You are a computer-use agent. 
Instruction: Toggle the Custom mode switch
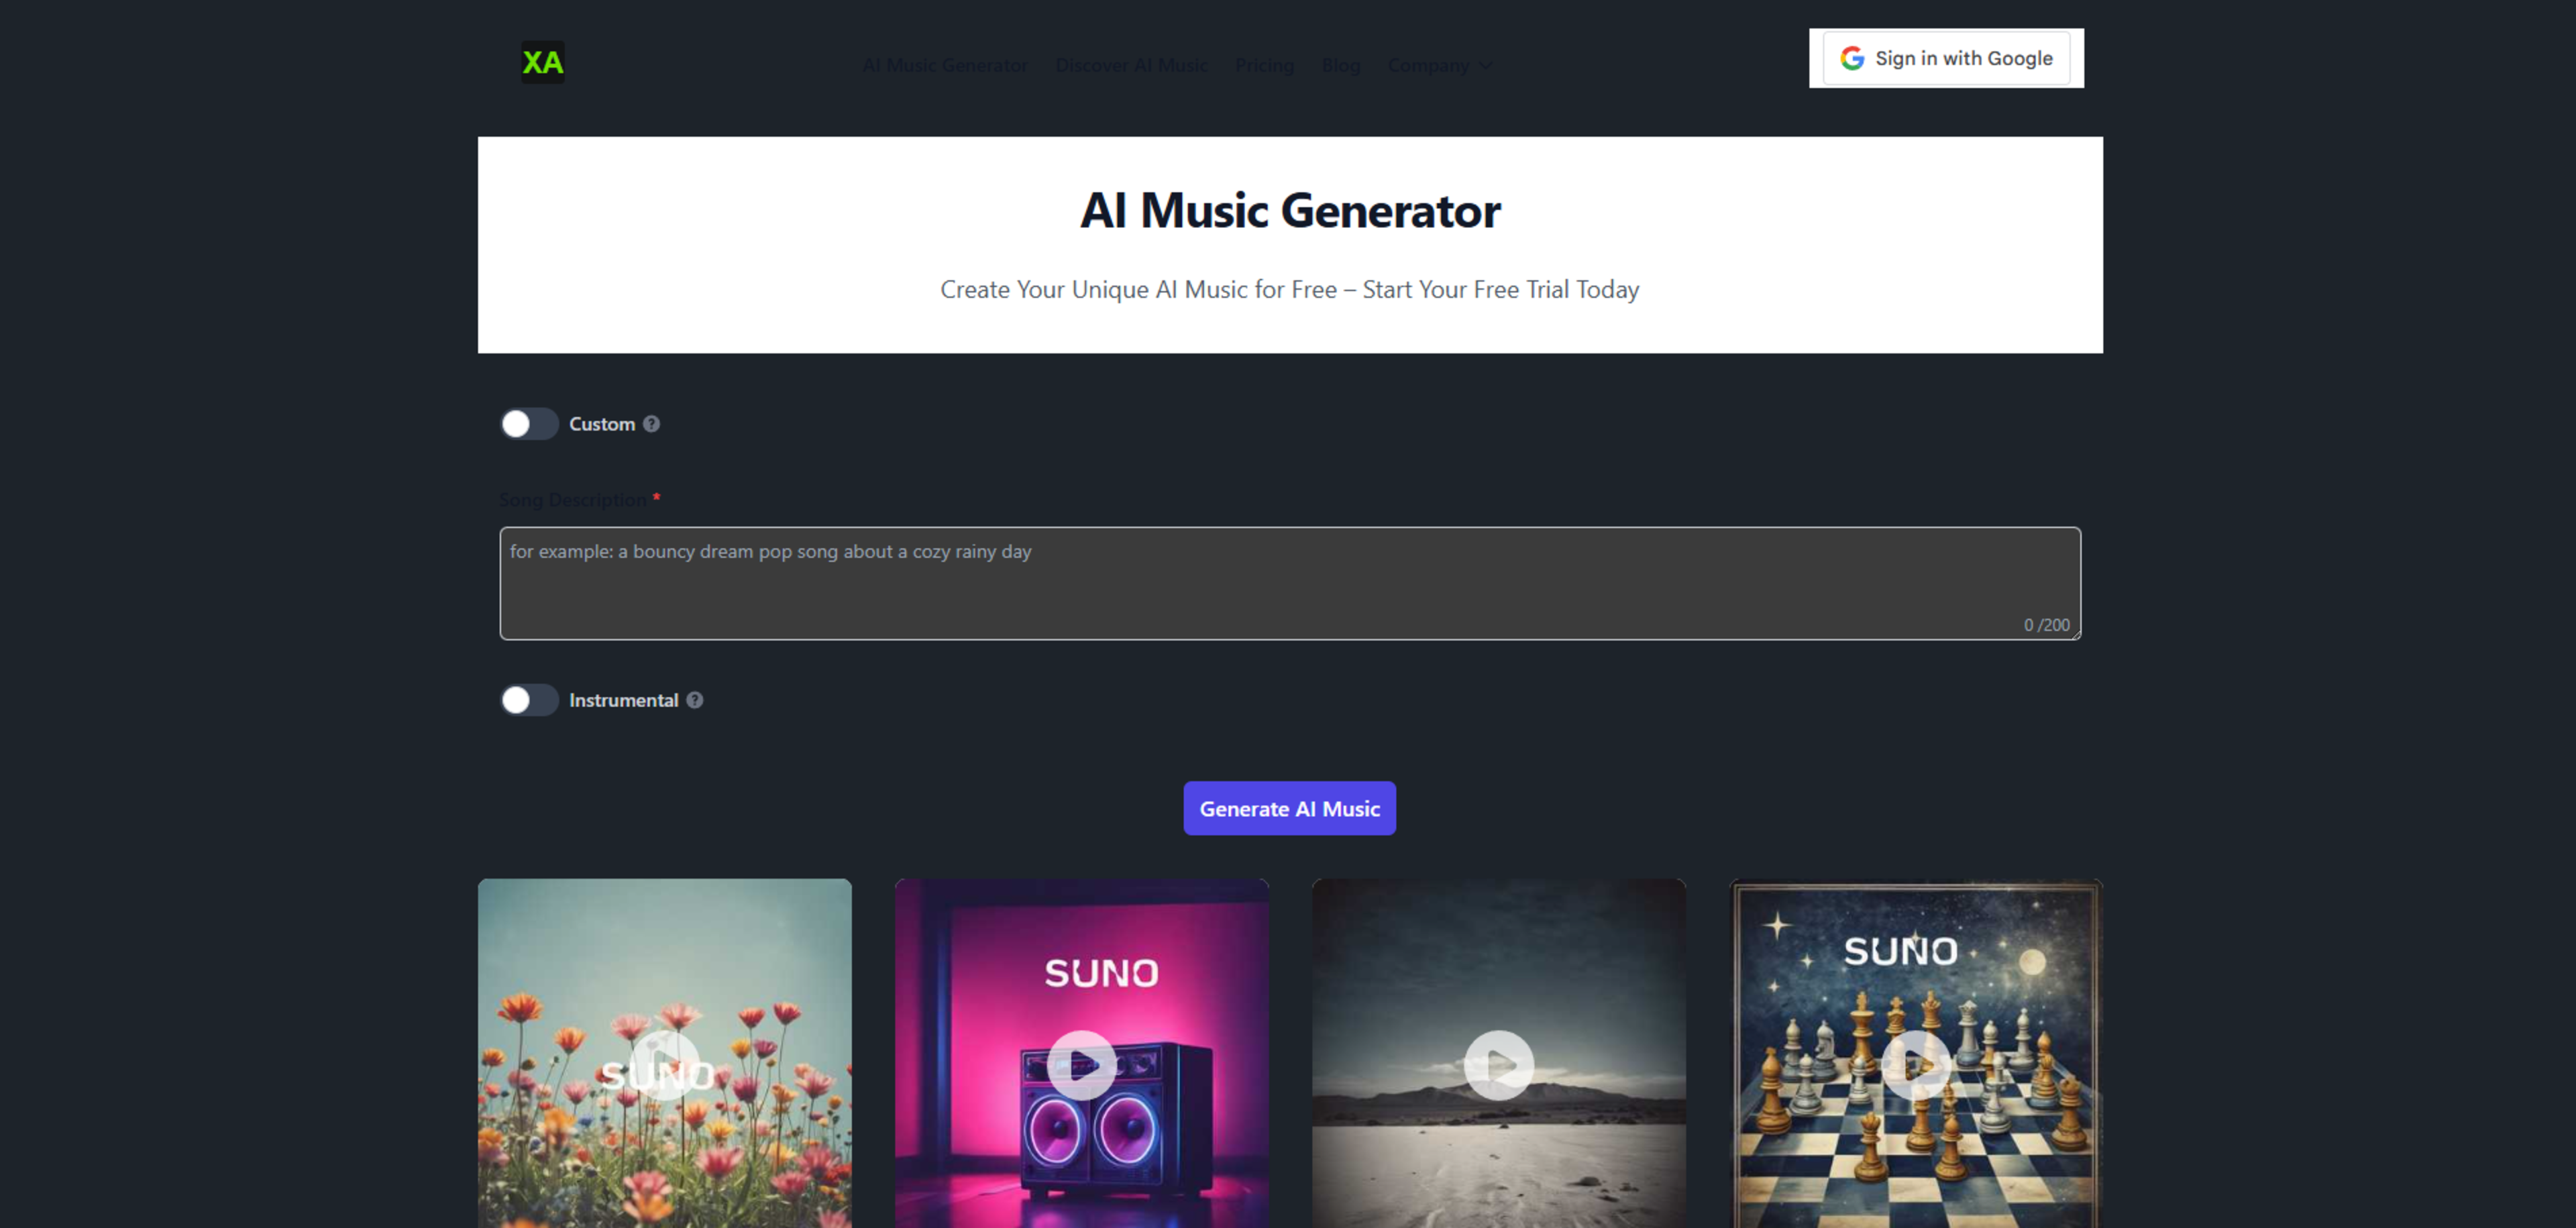[529, 424]
